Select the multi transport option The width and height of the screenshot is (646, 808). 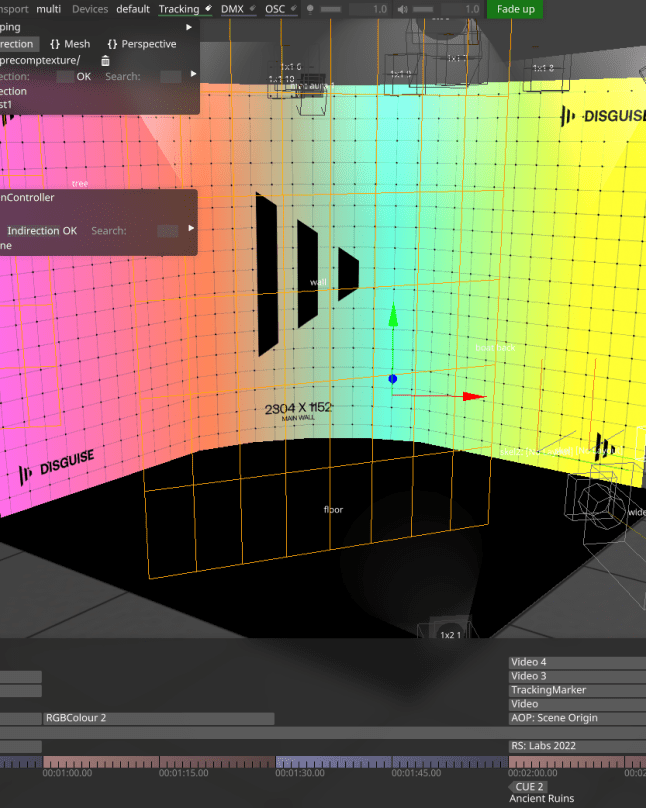(x=48, y=9)
